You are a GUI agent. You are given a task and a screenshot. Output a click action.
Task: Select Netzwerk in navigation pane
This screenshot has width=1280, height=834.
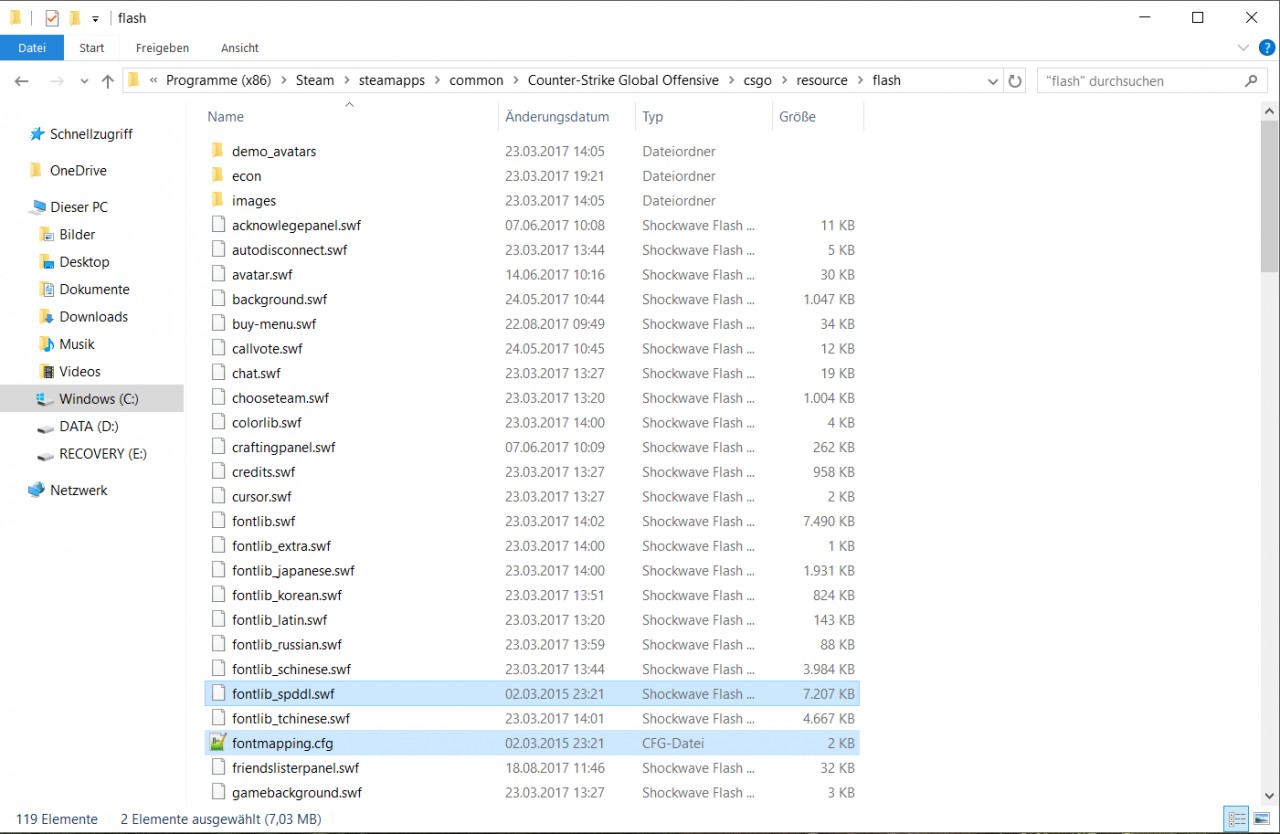[x=78, y=490]
